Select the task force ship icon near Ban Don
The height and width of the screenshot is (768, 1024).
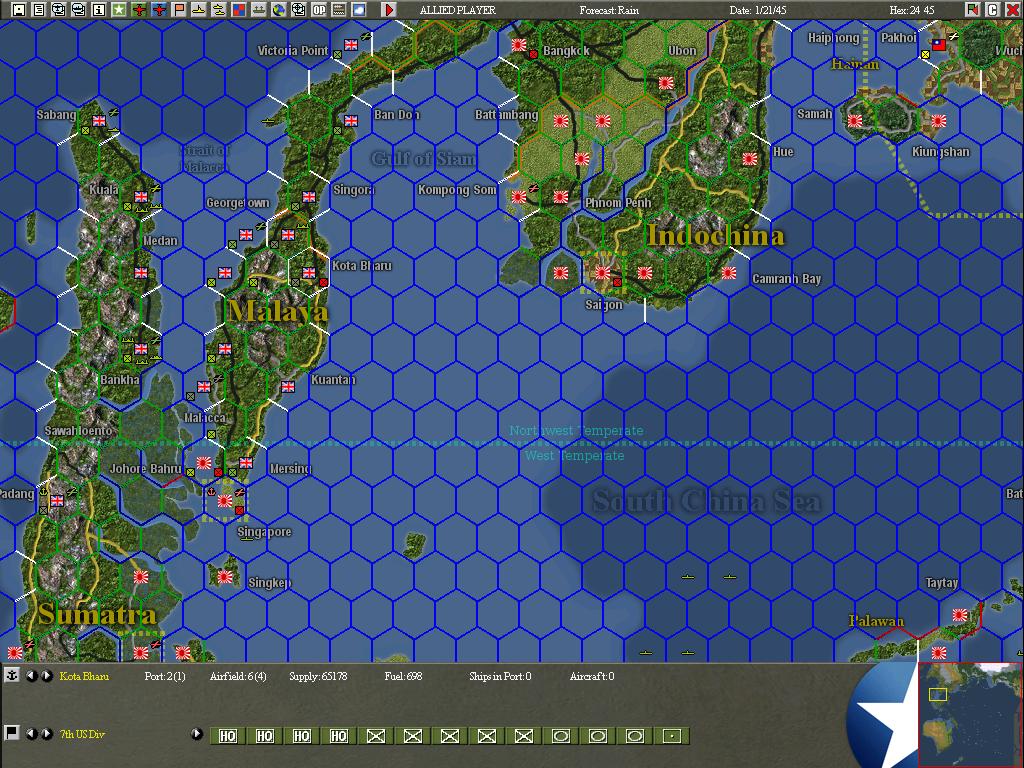(x=269, y=121)
